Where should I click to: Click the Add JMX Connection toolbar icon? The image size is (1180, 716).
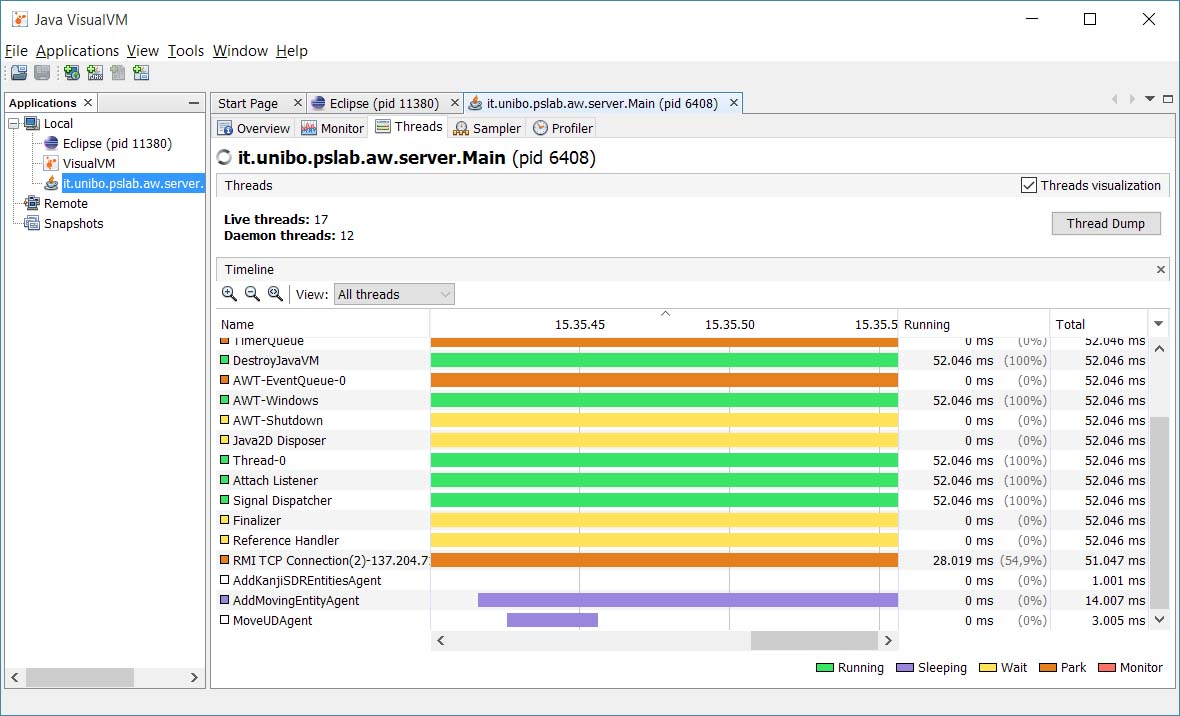(x=95, y=73)
